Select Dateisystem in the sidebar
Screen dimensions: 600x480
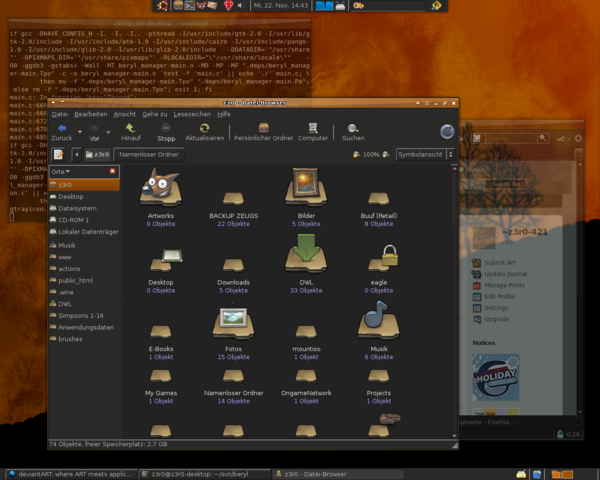84,208
